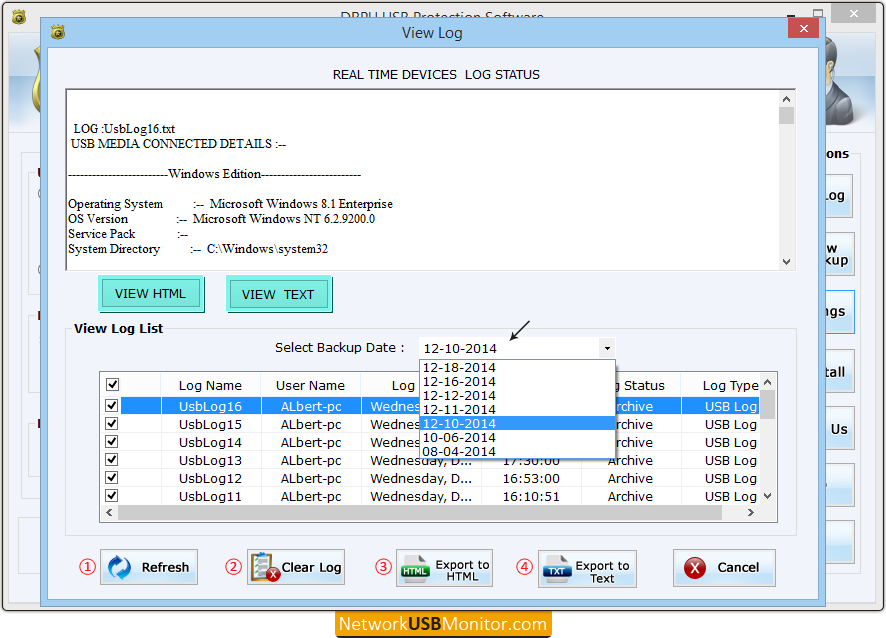This screenshot has height=638, width=886.
Task: Choose 12-16-2014 from backup date list
Action: (x=517, y=381)
